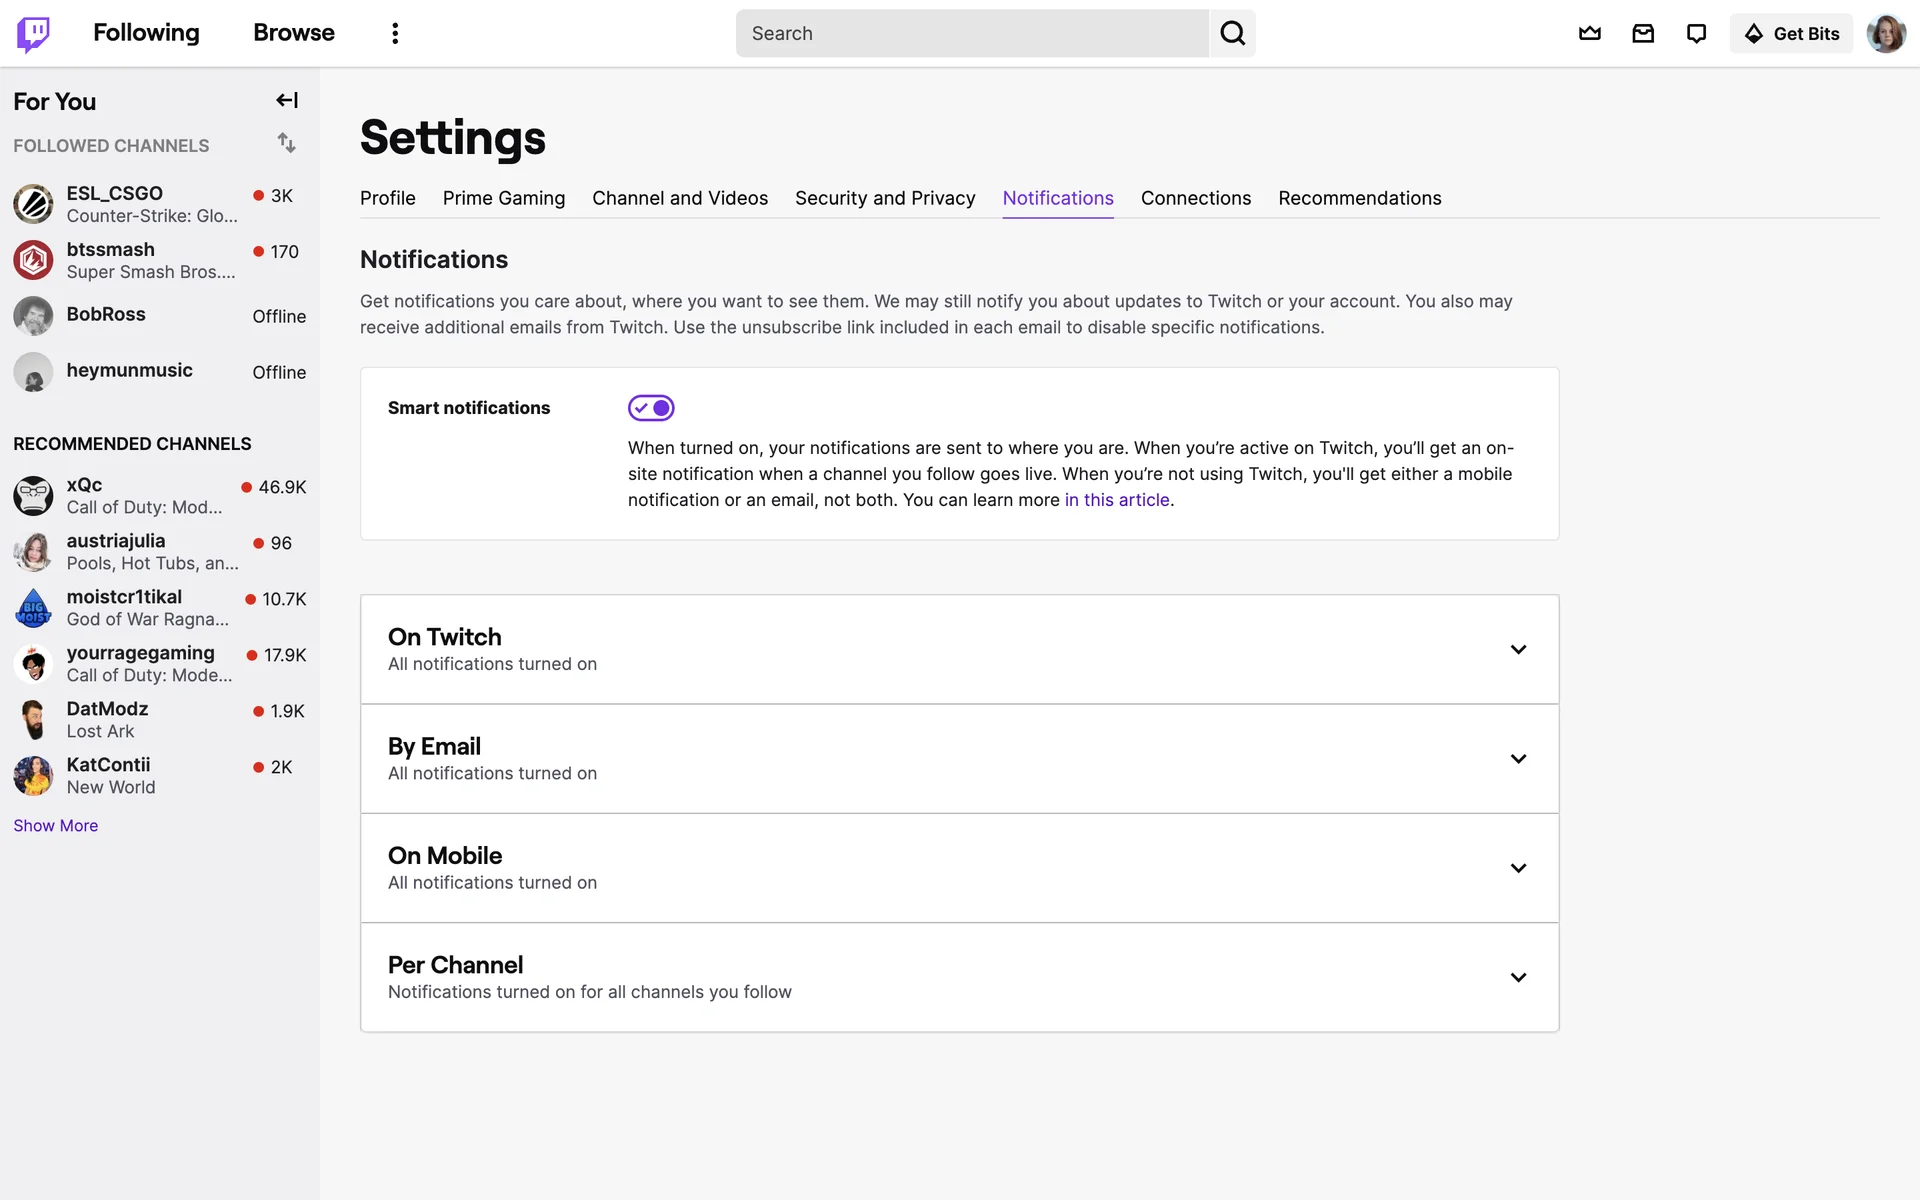Open Prime Loot crown icon
1920x1200 pixels.
[1589, 33]
